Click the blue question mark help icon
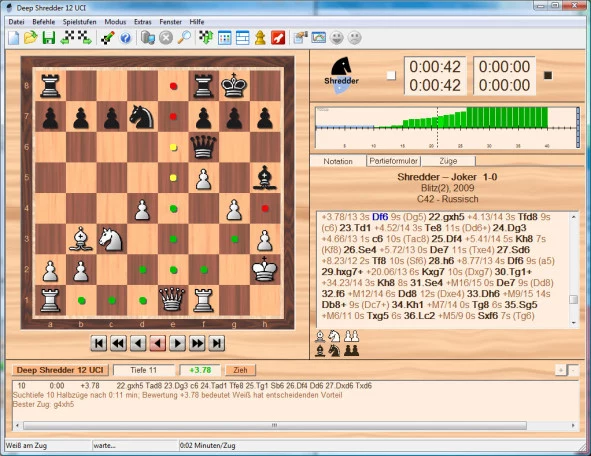 pos(126,38)
